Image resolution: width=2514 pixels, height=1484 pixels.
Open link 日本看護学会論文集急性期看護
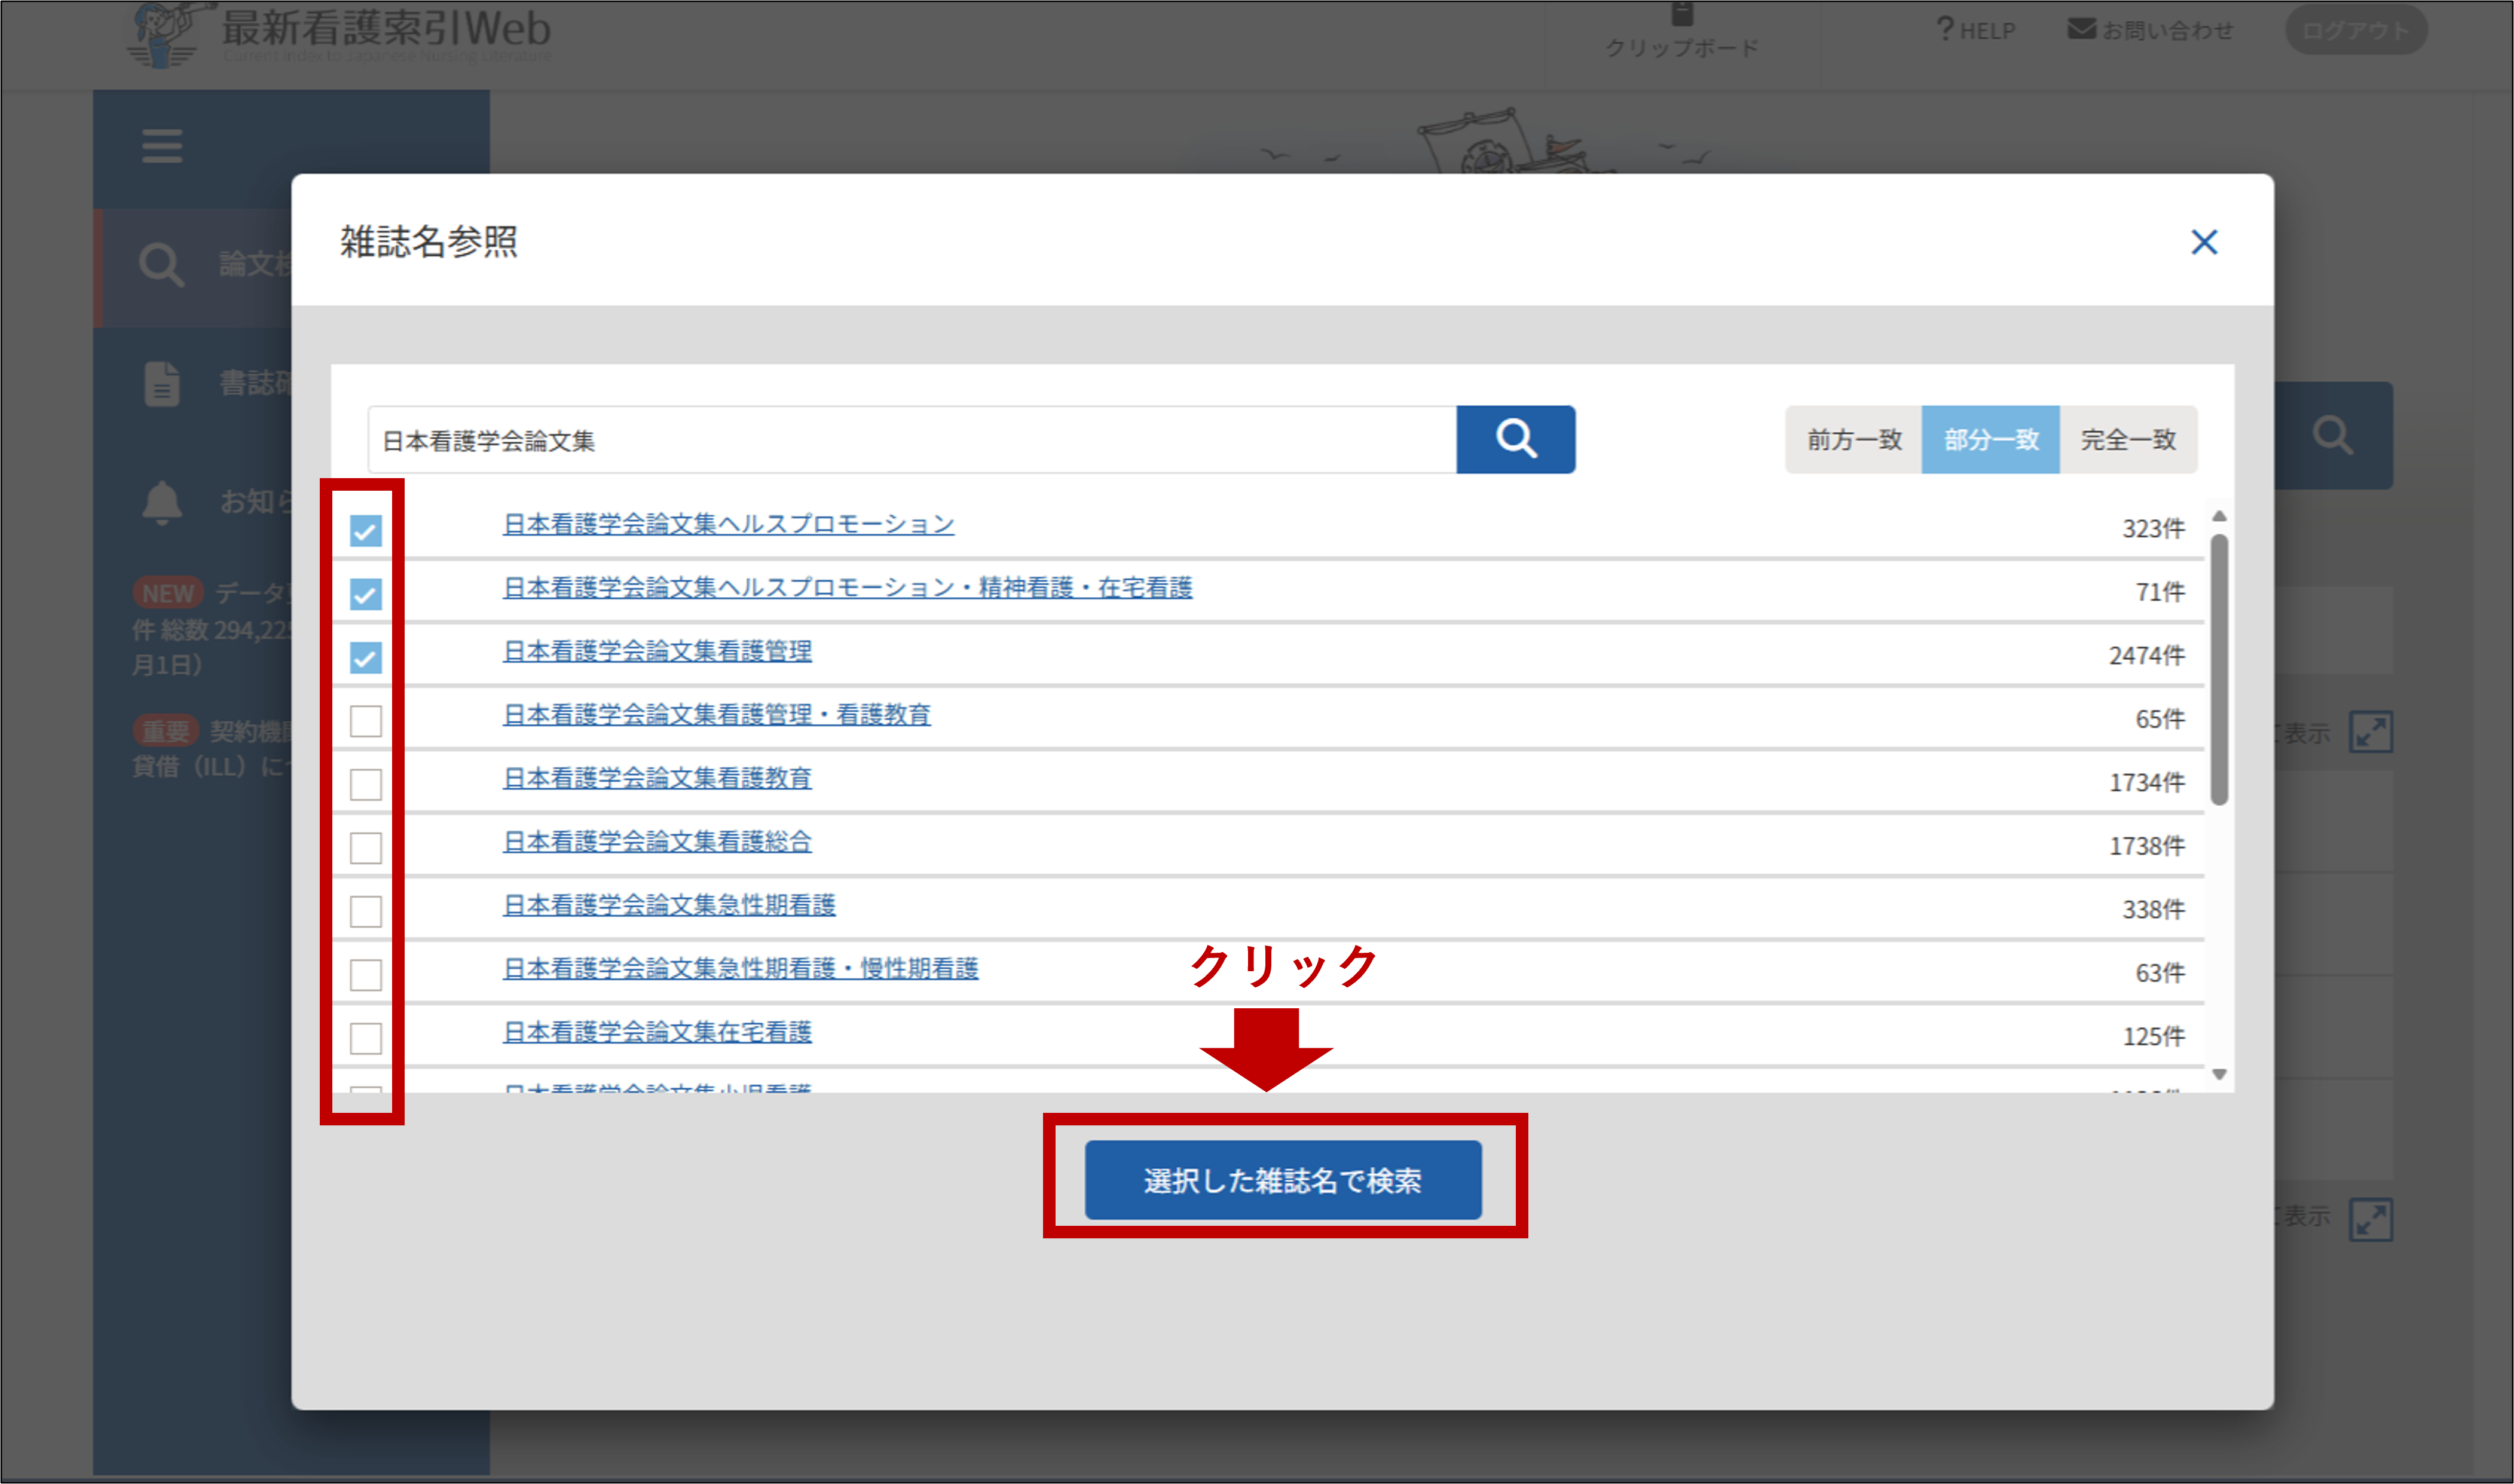pos(669,905)
